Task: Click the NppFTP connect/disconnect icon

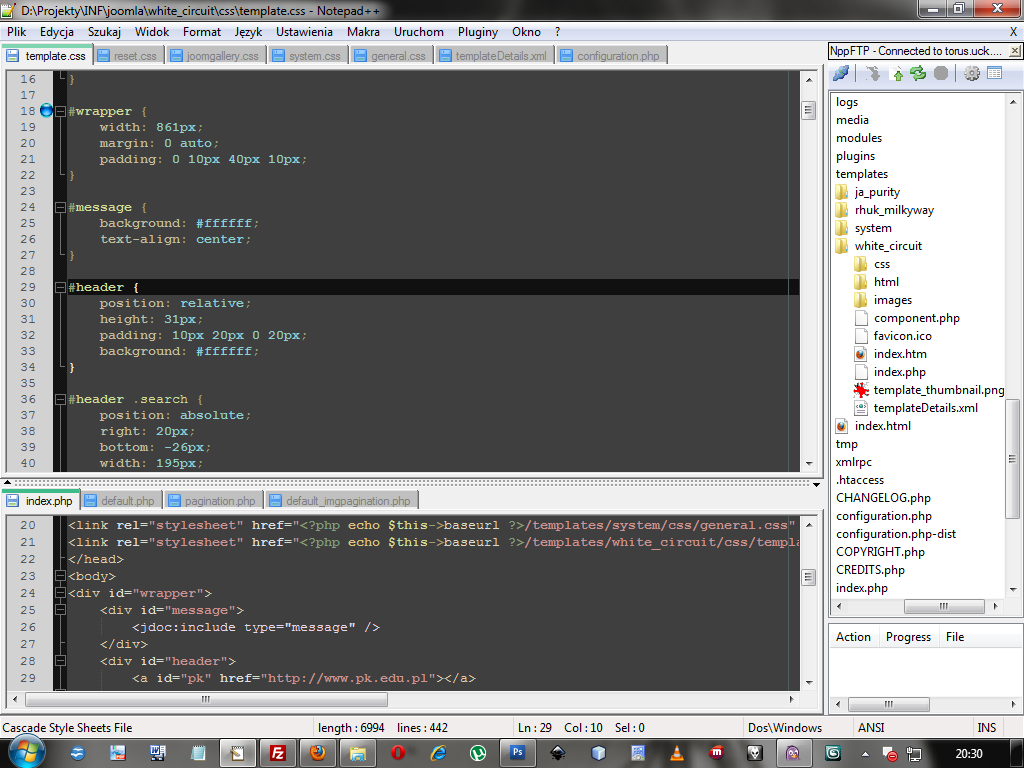Action: click(841, 73)
